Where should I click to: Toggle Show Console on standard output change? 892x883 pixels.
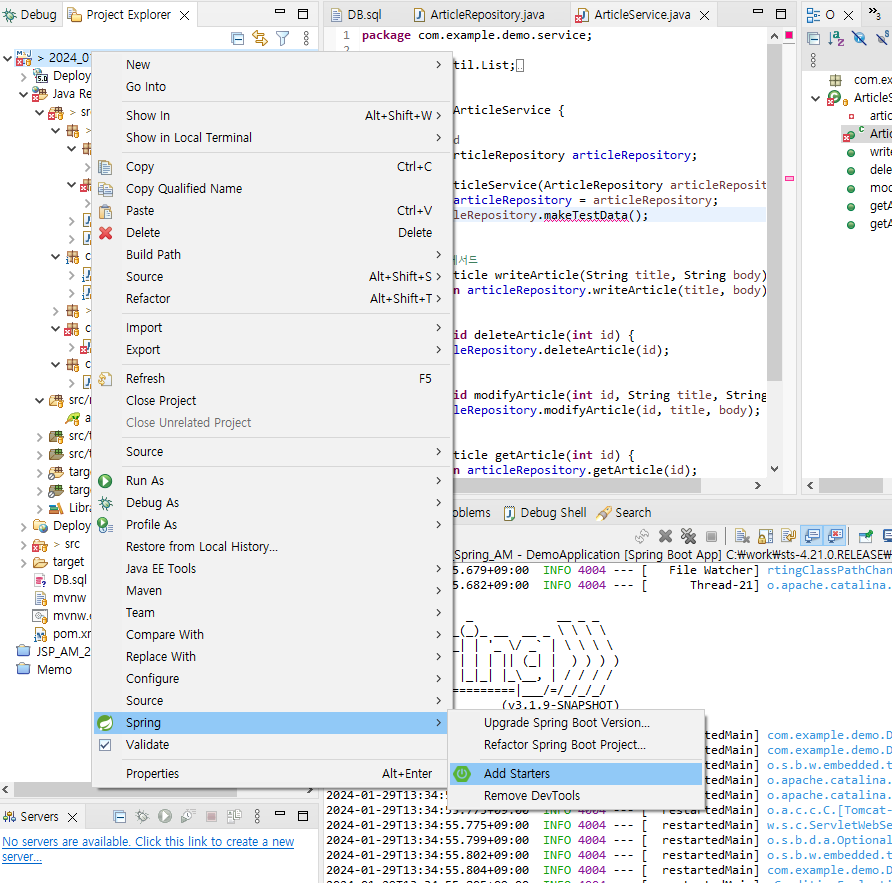pyautogui.click(x=812, y=536)
